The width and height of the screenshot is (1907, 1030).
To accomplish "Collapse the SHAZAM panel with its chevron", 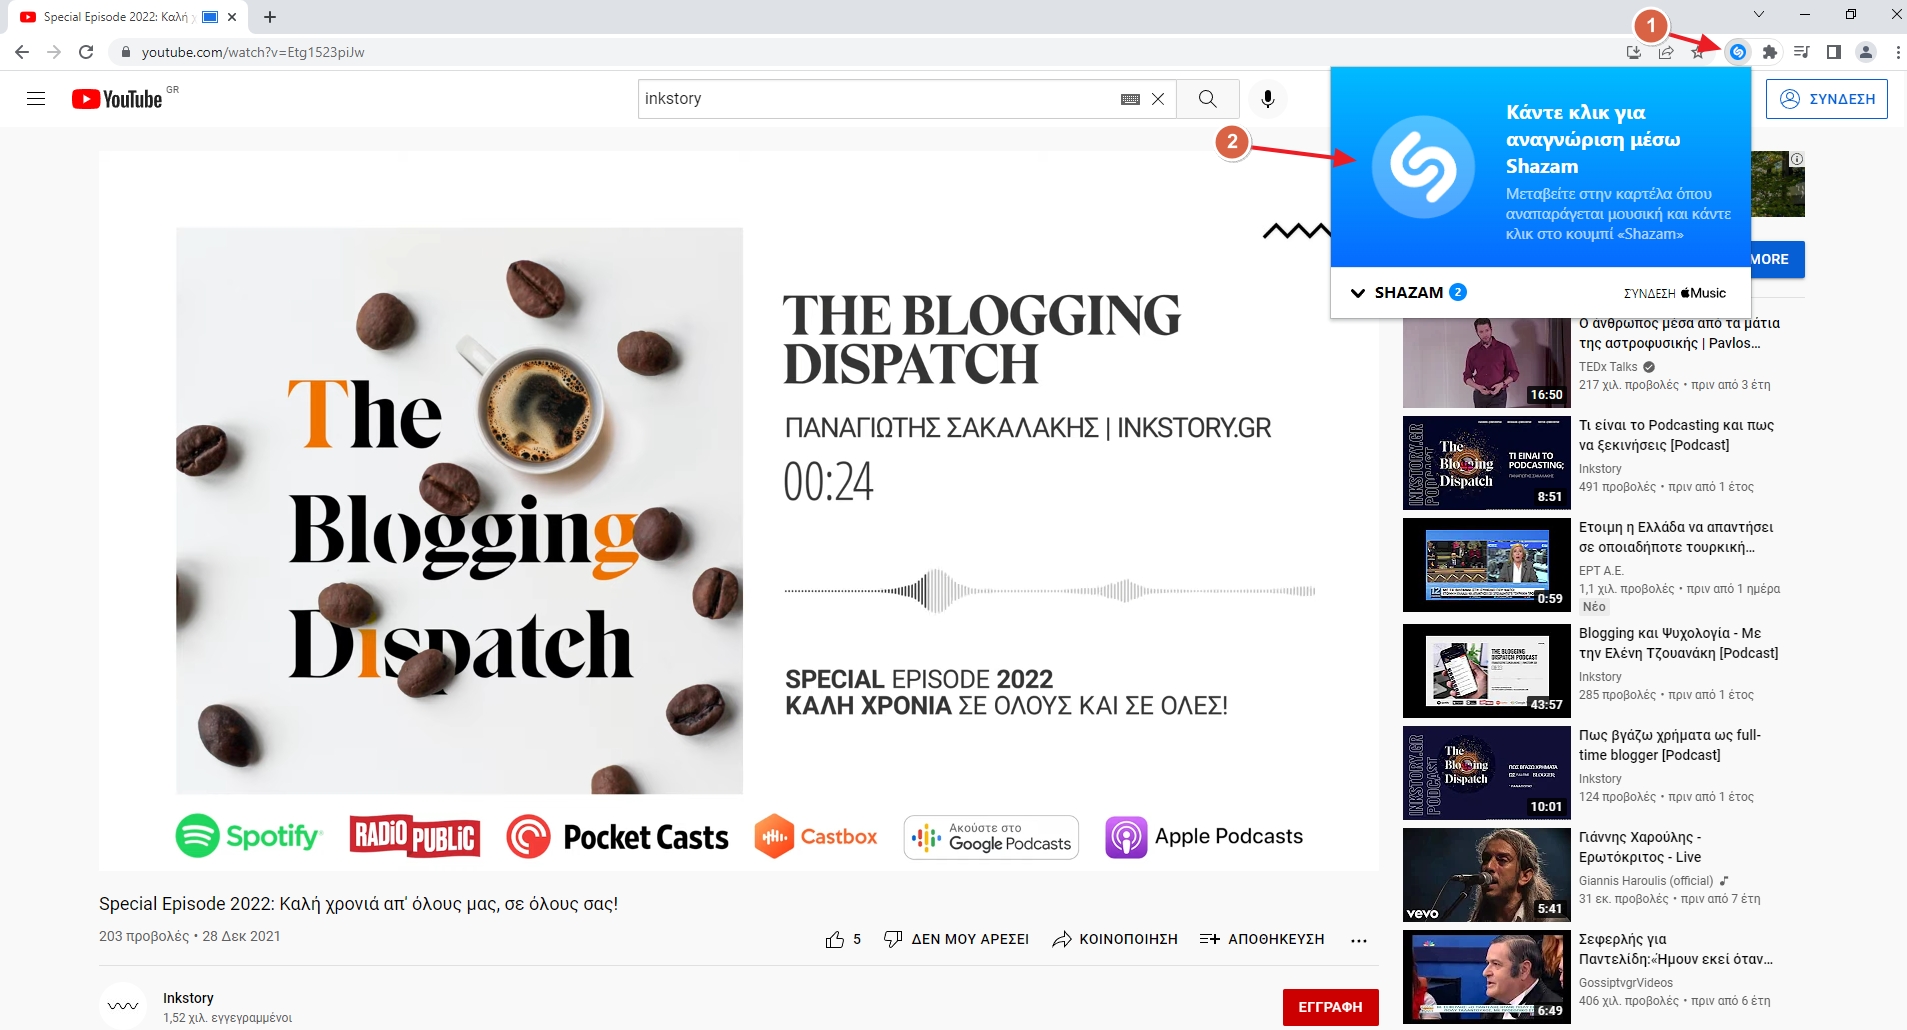I will click(1357, 292).
